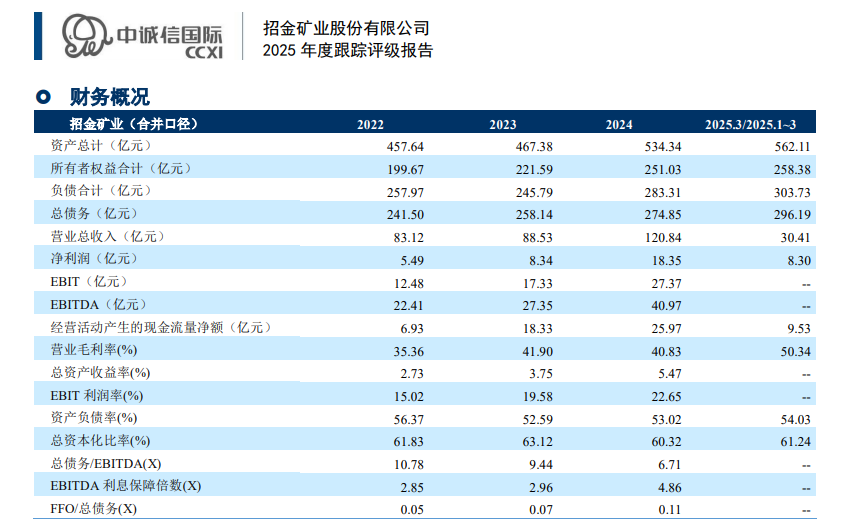The image size is (843, 521).
Task: Click cash flow value 9.53
Action: 799,329
